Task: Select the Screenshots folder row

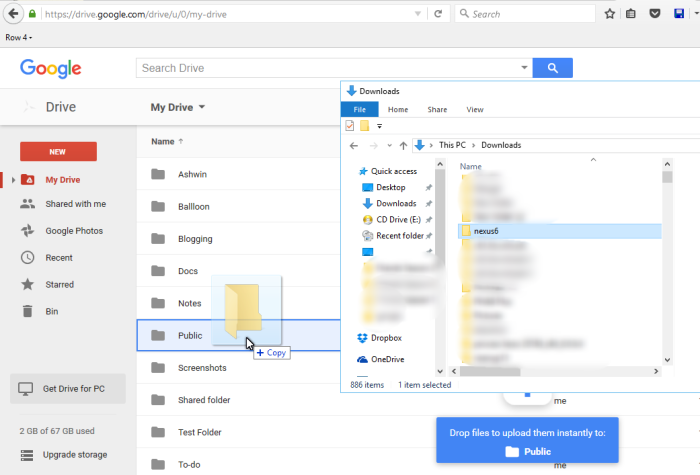Action: pyautogui.click(x=238, y=368)
